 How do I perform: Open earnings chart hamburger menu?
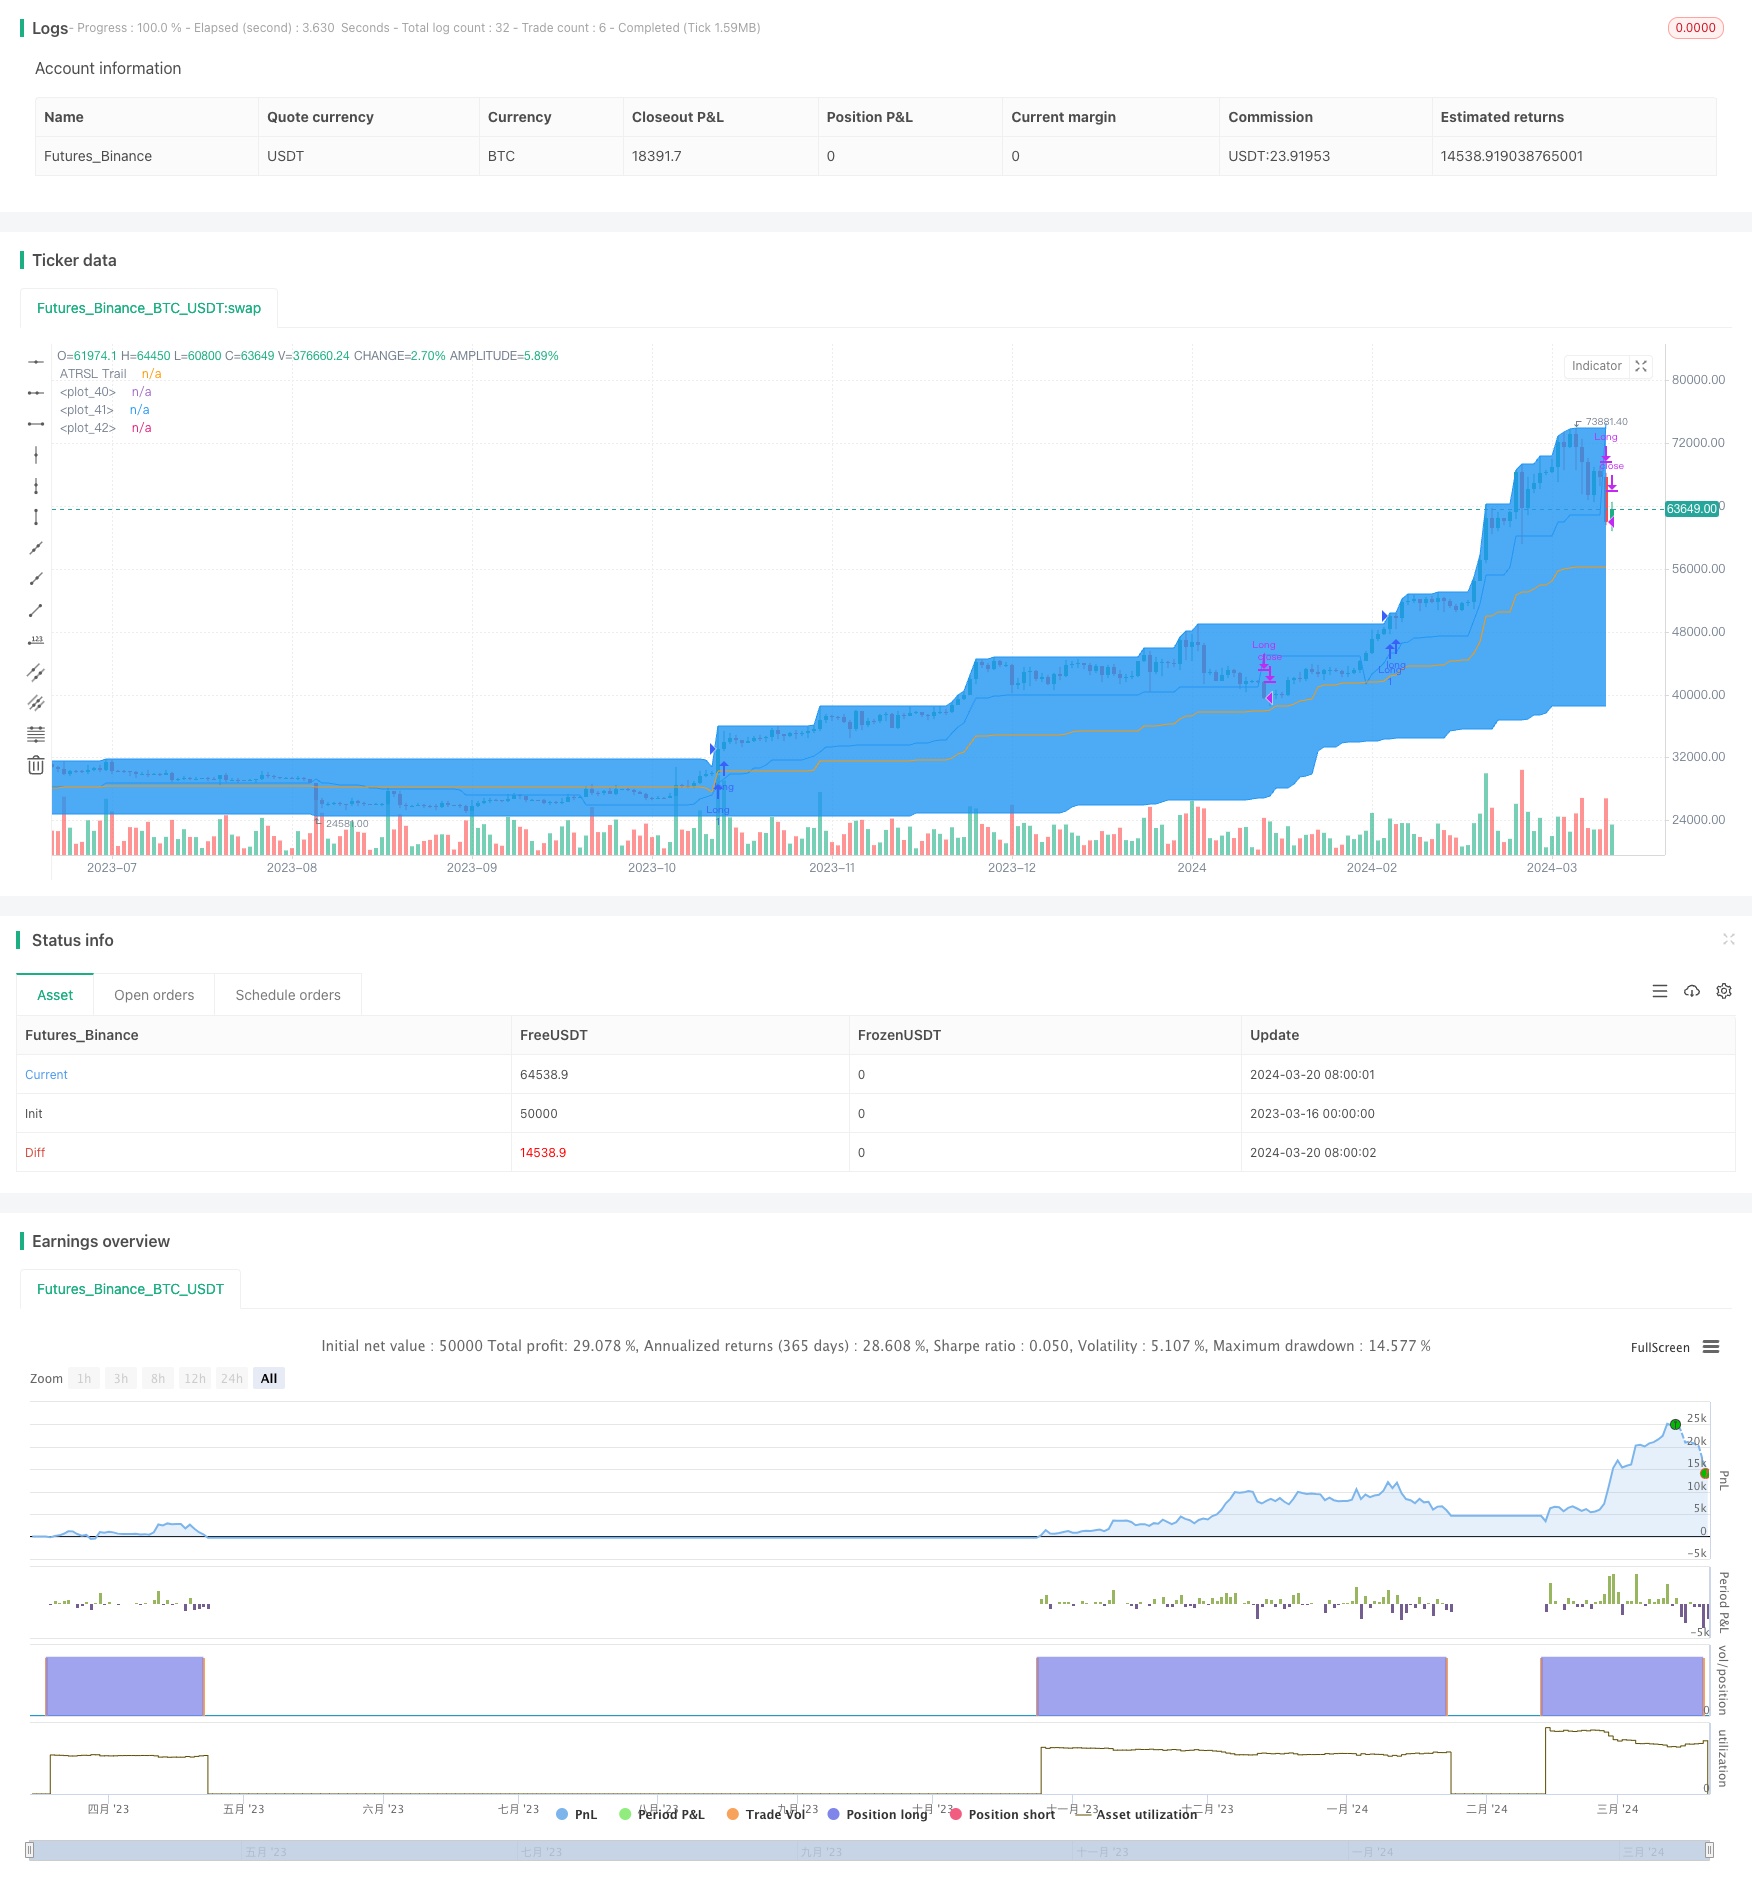tap(1711, 1347)
